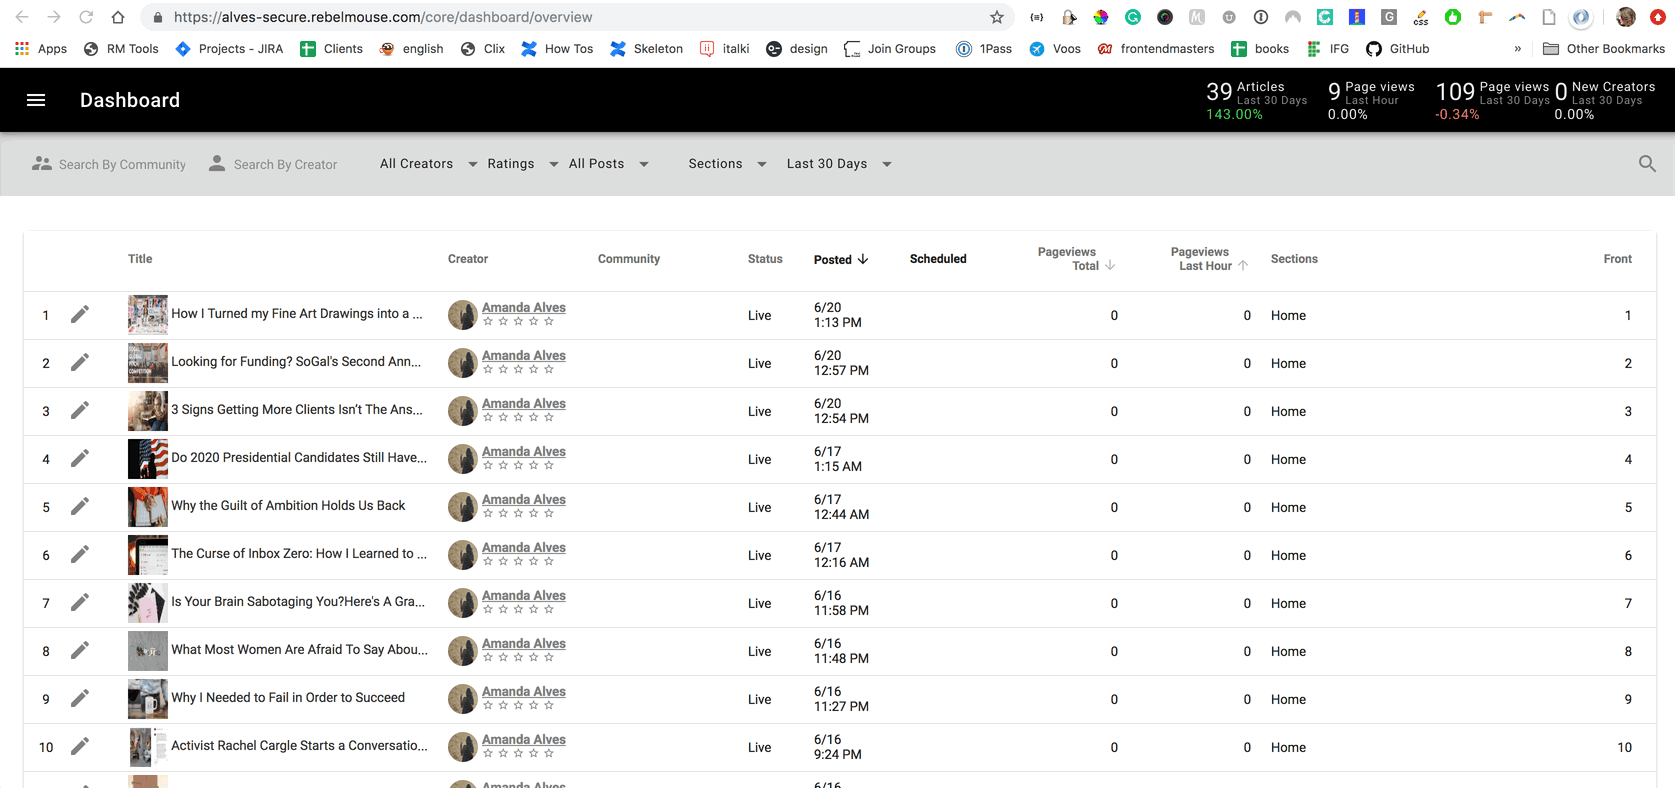This screenshot has height=788, width=1675.
Task: Click the Search By Community field
Action: (121, 165)
